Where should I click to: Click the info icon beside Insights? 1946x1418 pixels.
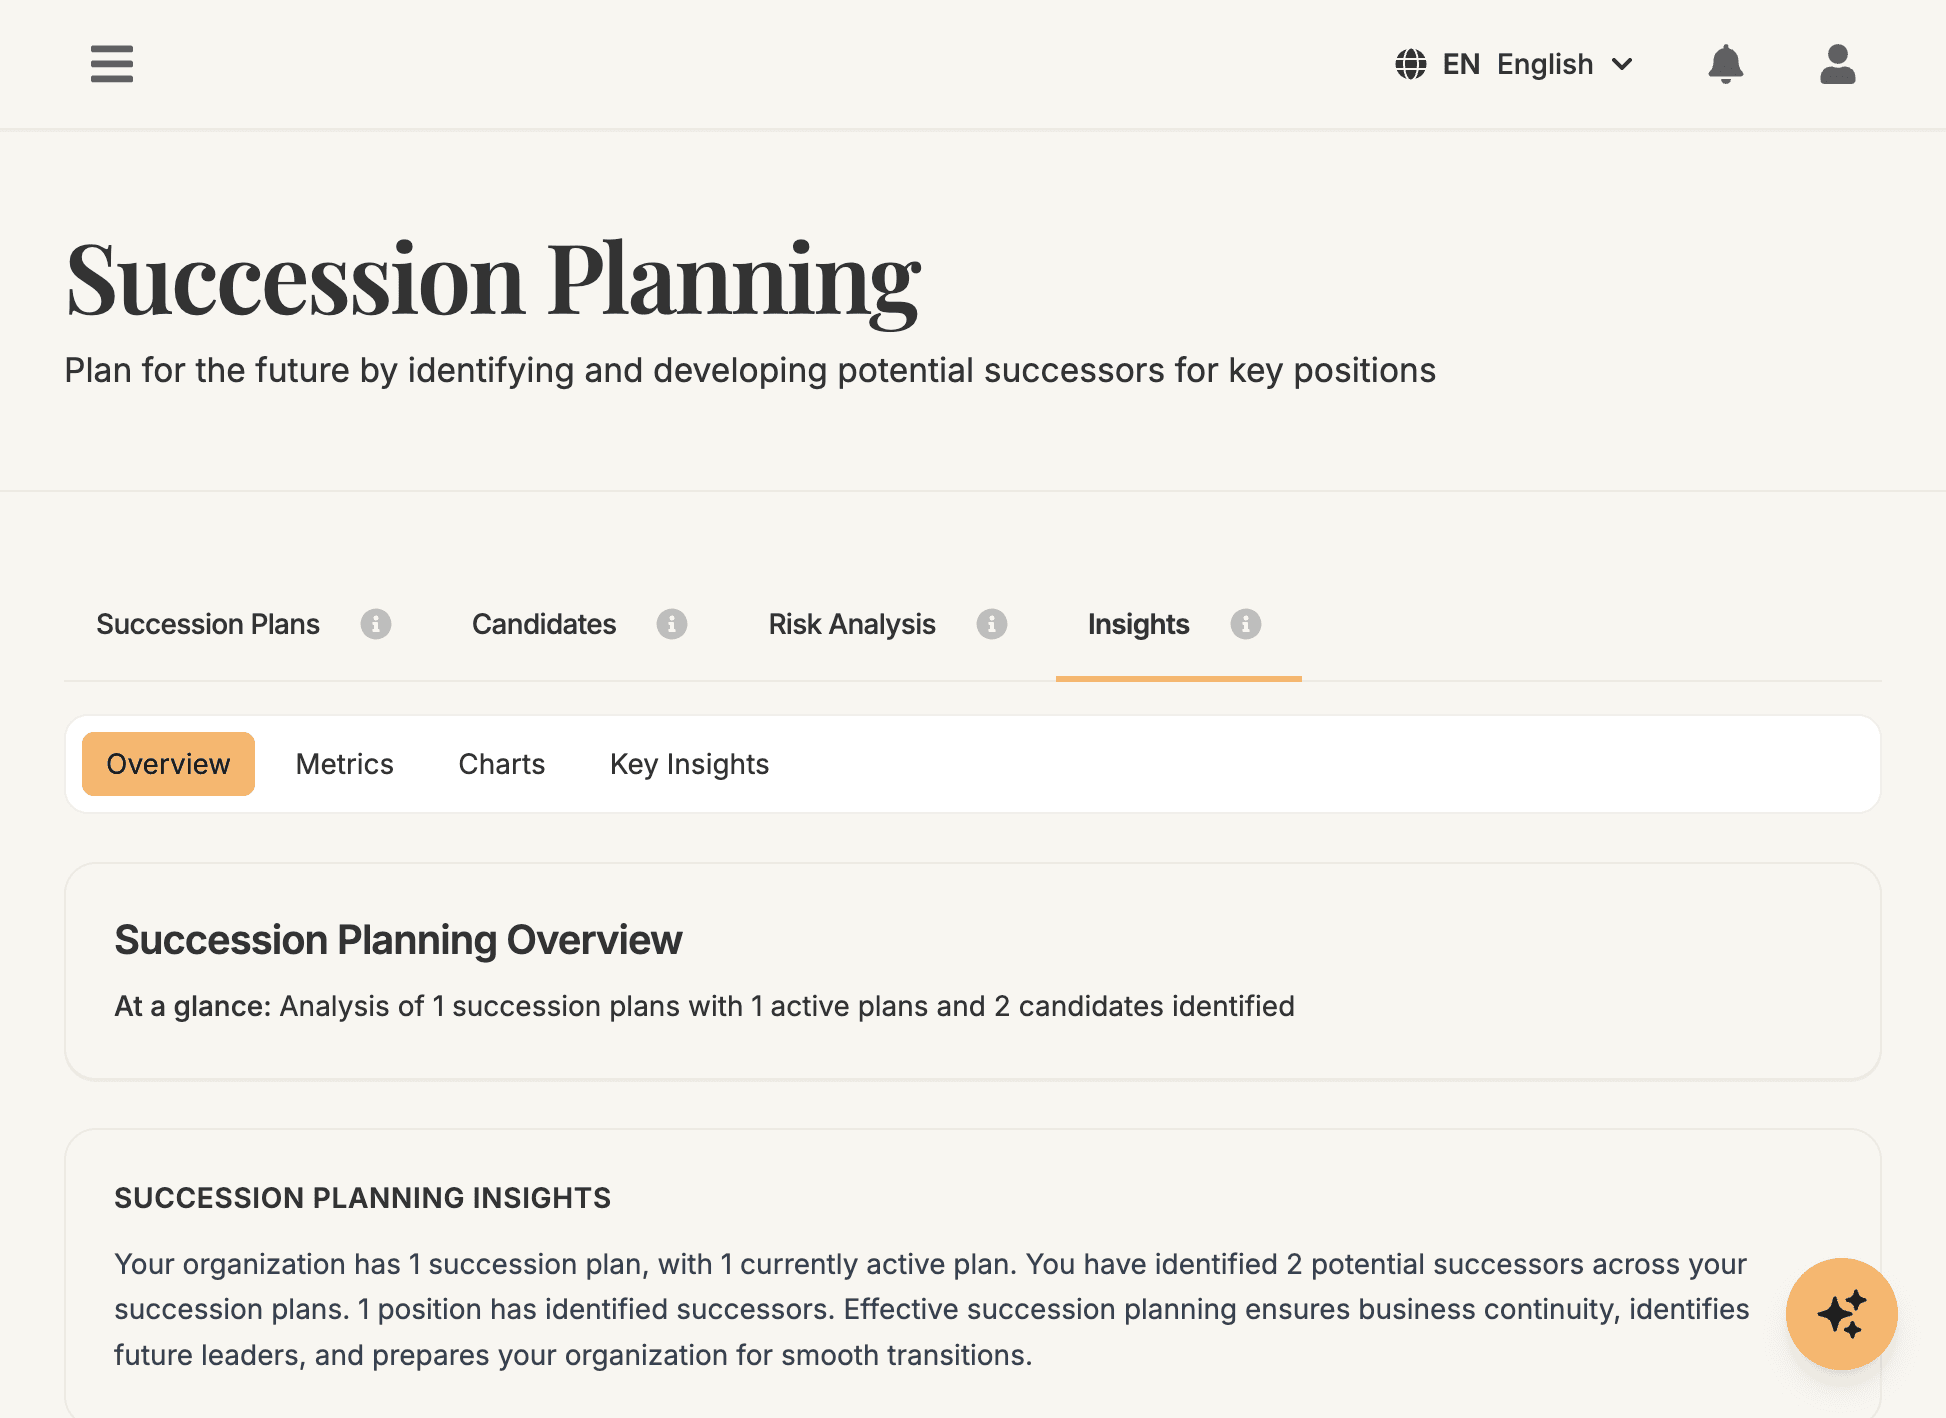1245,624
